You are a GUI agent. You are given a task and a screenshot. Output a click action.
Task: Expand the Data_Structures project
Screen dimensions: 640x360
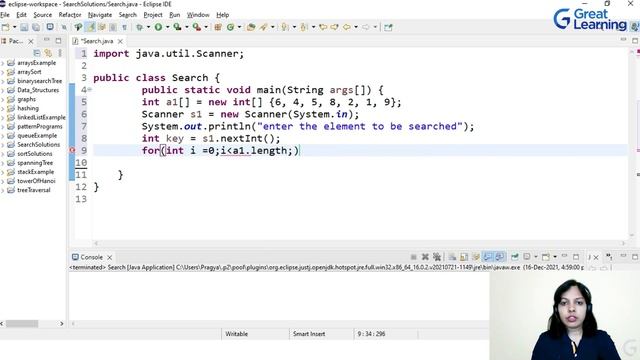point(3,90)
